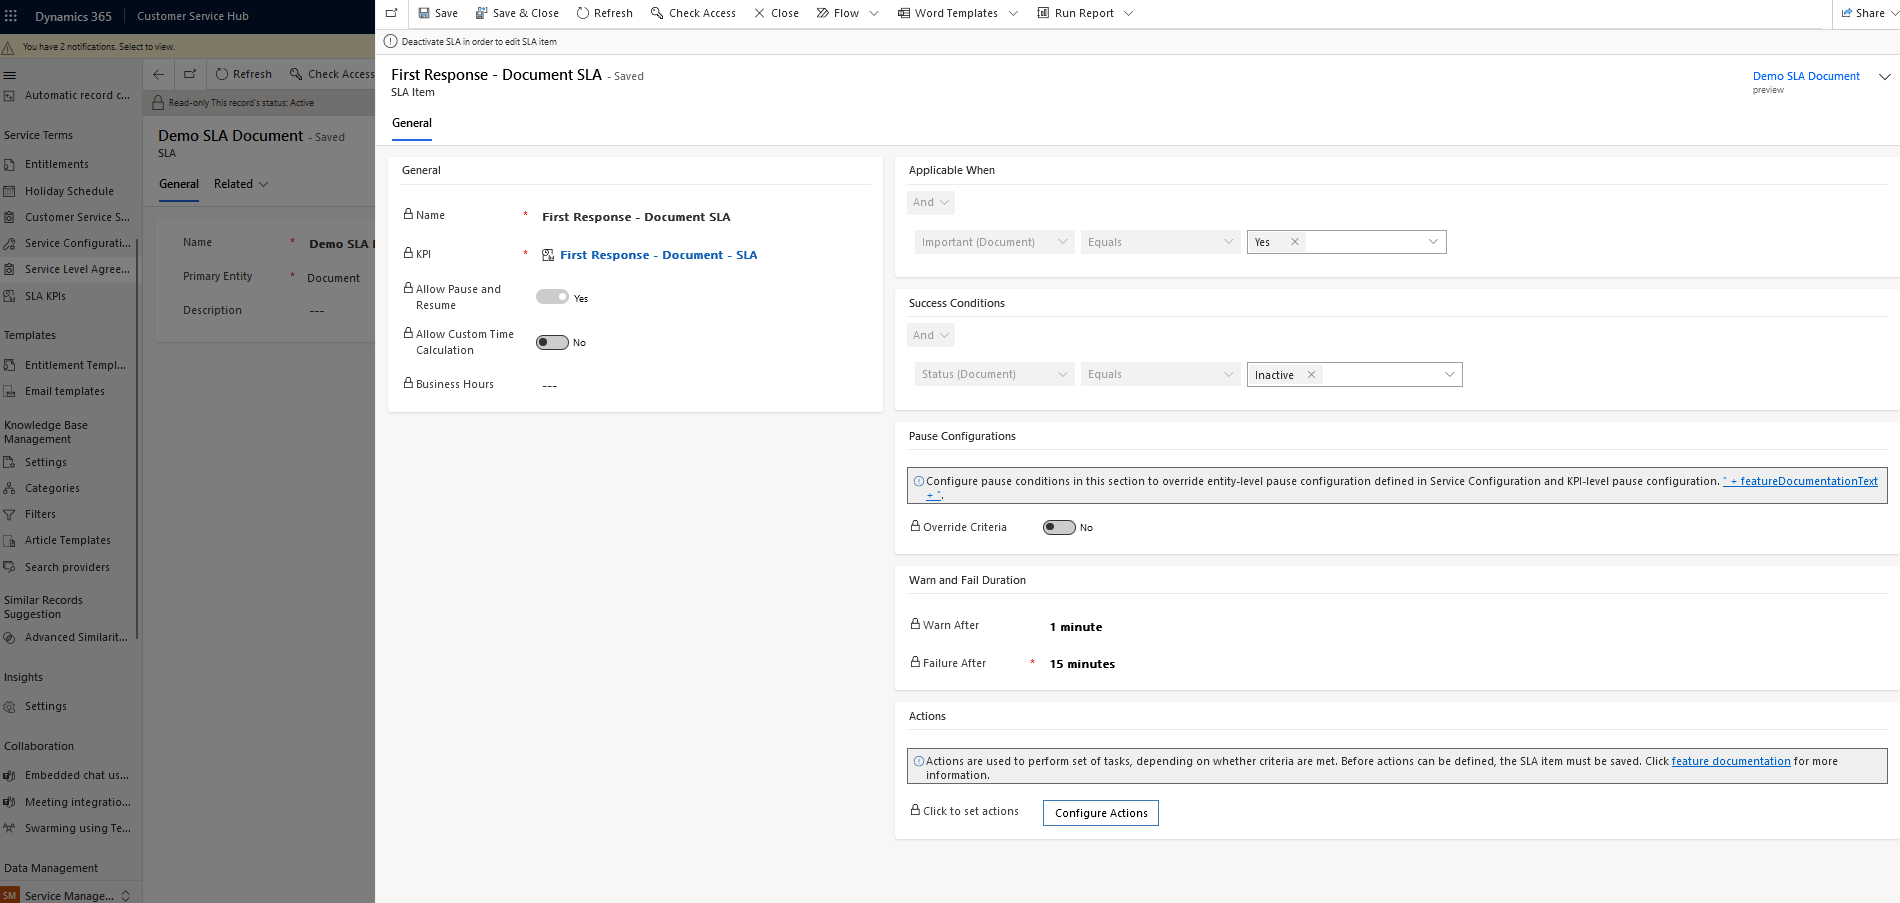The image size is (1900, 903).
Task: Click the open-in-new-window icon in the background form
Action: [190, 74]
